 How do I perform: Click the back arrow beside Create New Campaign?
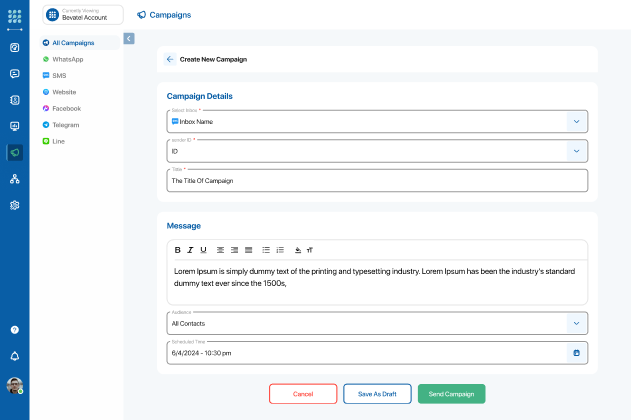click(170, 59)
